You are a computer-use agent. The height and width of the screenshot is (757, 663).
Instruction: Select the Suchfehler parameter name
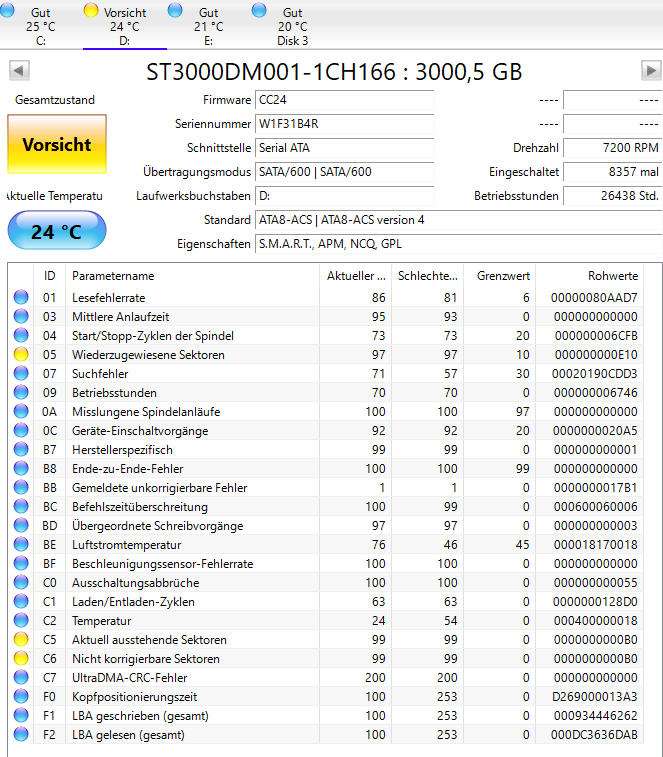(x=100, y=374)
